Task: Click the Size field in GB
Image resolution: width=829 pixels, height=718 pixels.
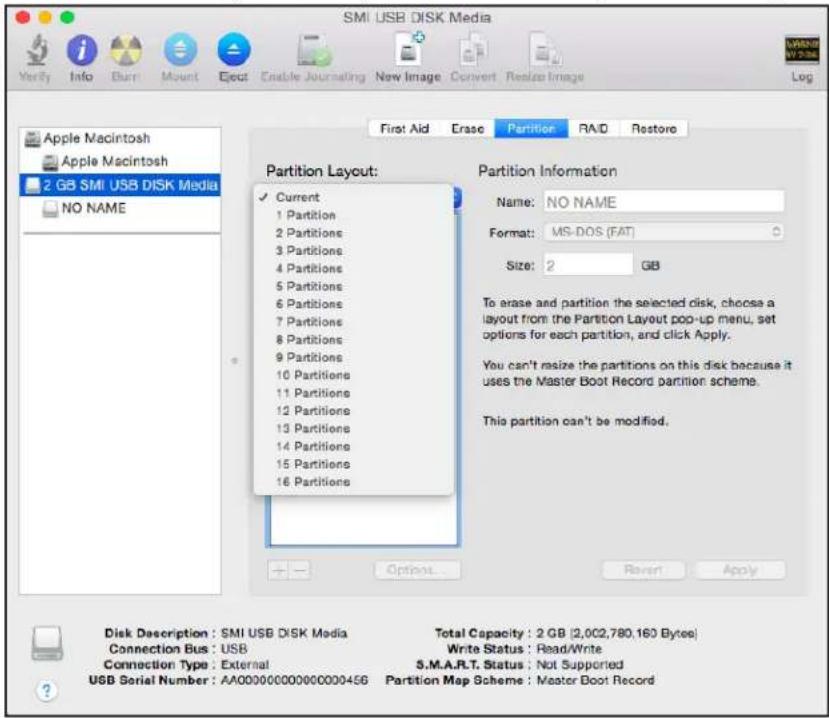Action: (x=588, y=265)
